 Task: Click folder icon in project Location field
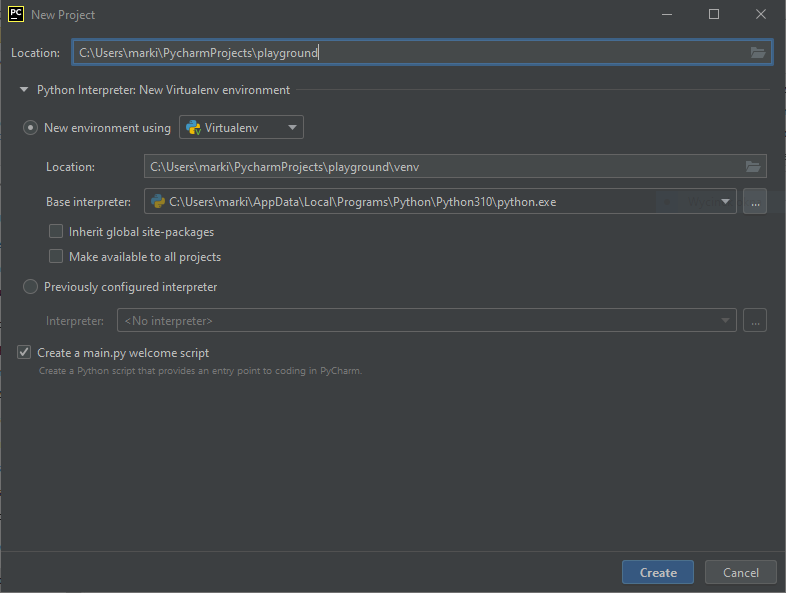tap(757, 53)
